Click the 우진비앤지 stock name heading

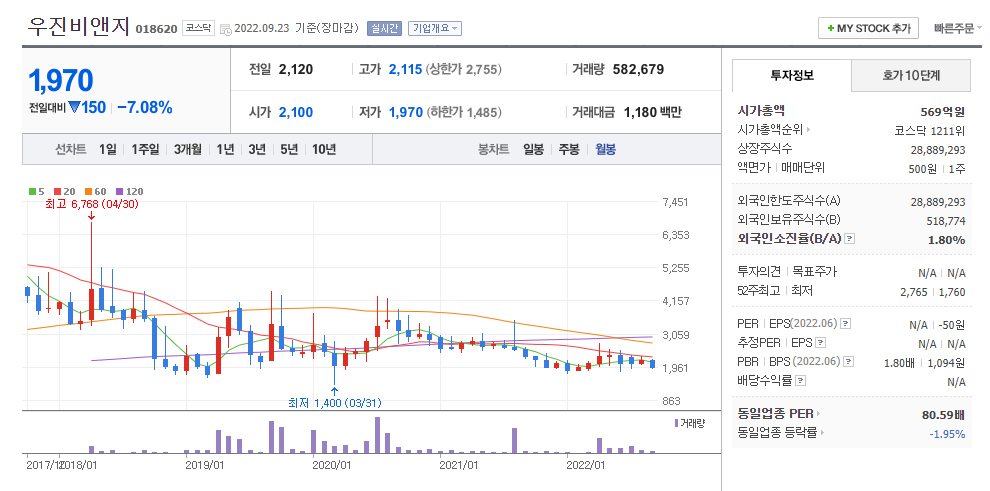click(x=79, y=27)
